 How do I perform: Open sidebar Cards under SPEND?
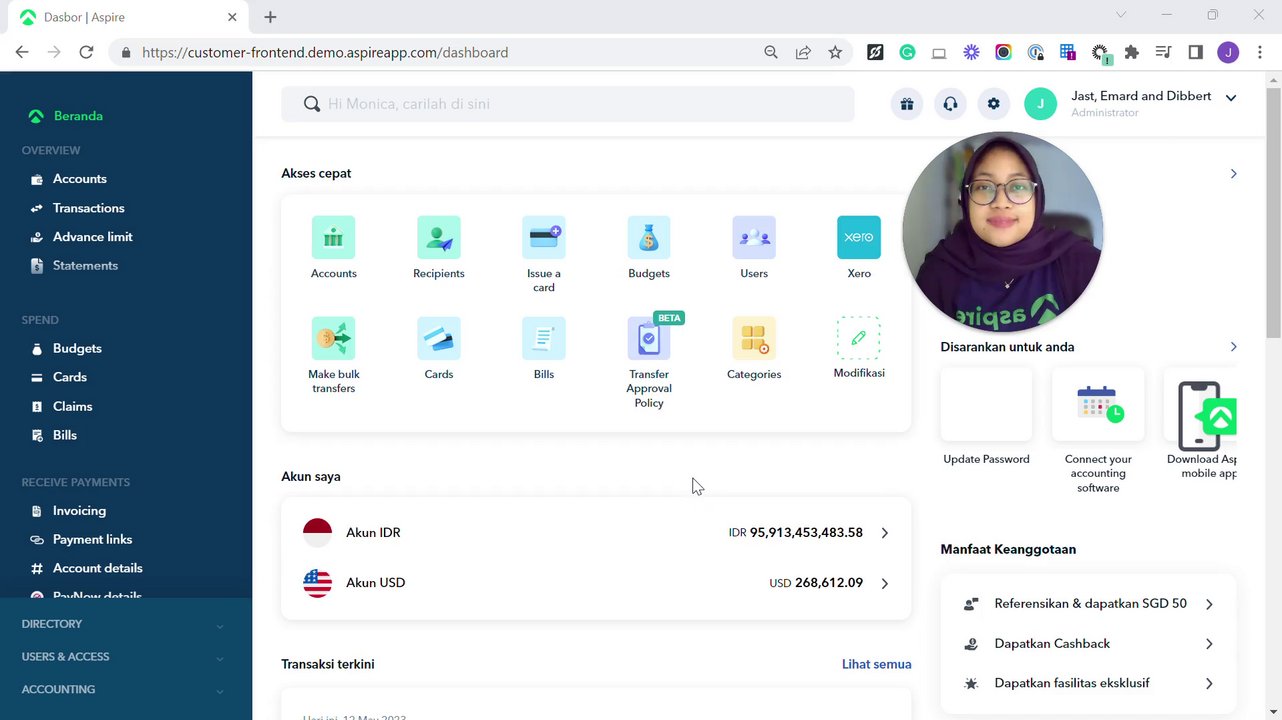(x=70, y=377)
